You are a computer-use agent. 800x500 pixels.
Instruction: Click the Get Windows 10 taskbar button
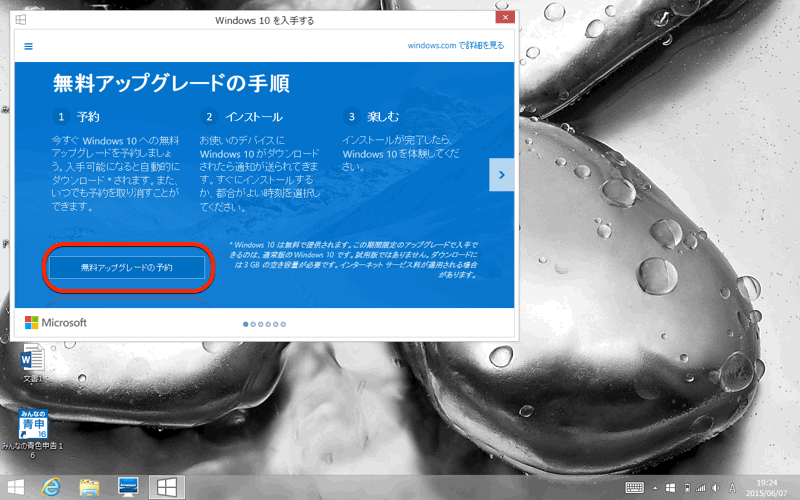[165, 487]
